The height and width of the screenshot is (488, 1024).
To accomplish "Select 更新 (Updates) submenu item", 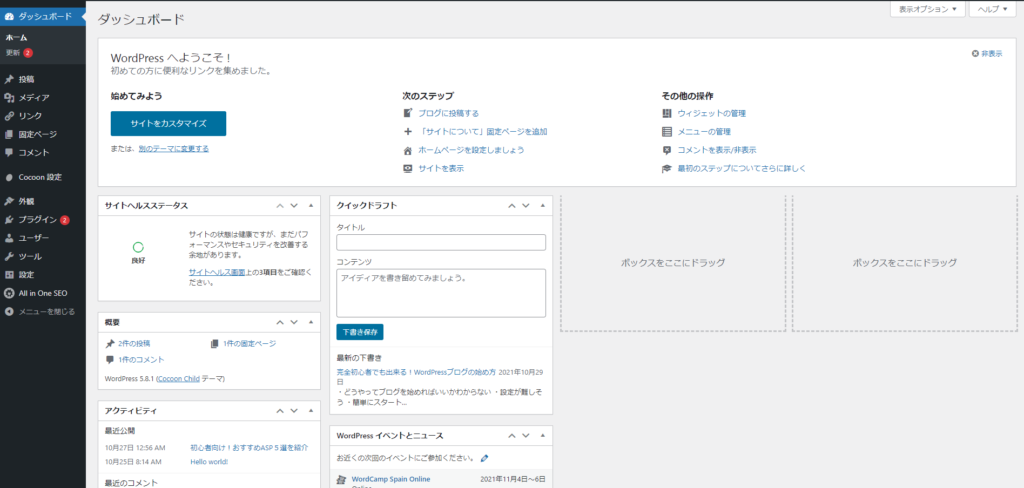I will coord(14,52).
